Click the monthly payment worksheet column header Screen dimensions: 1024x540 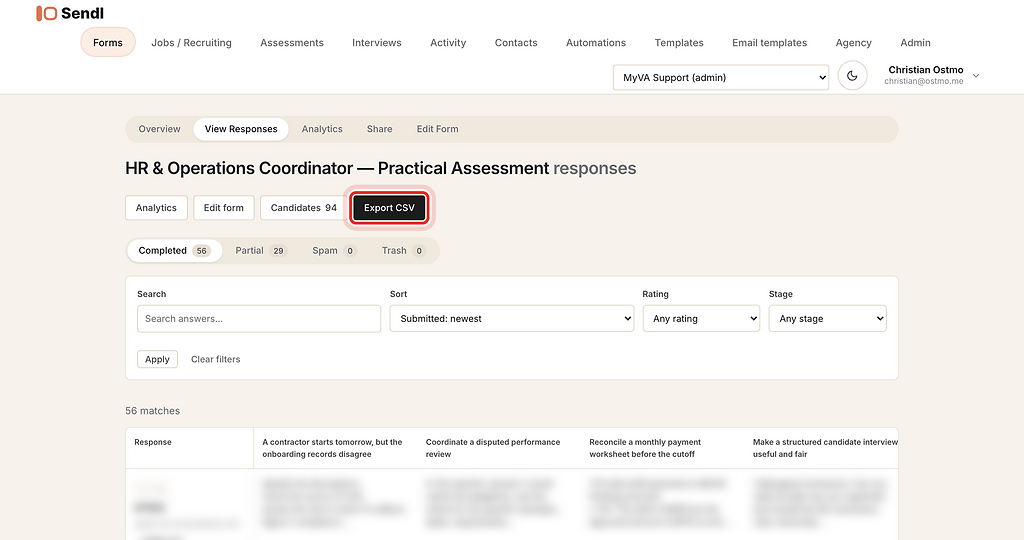pos(645,448)
